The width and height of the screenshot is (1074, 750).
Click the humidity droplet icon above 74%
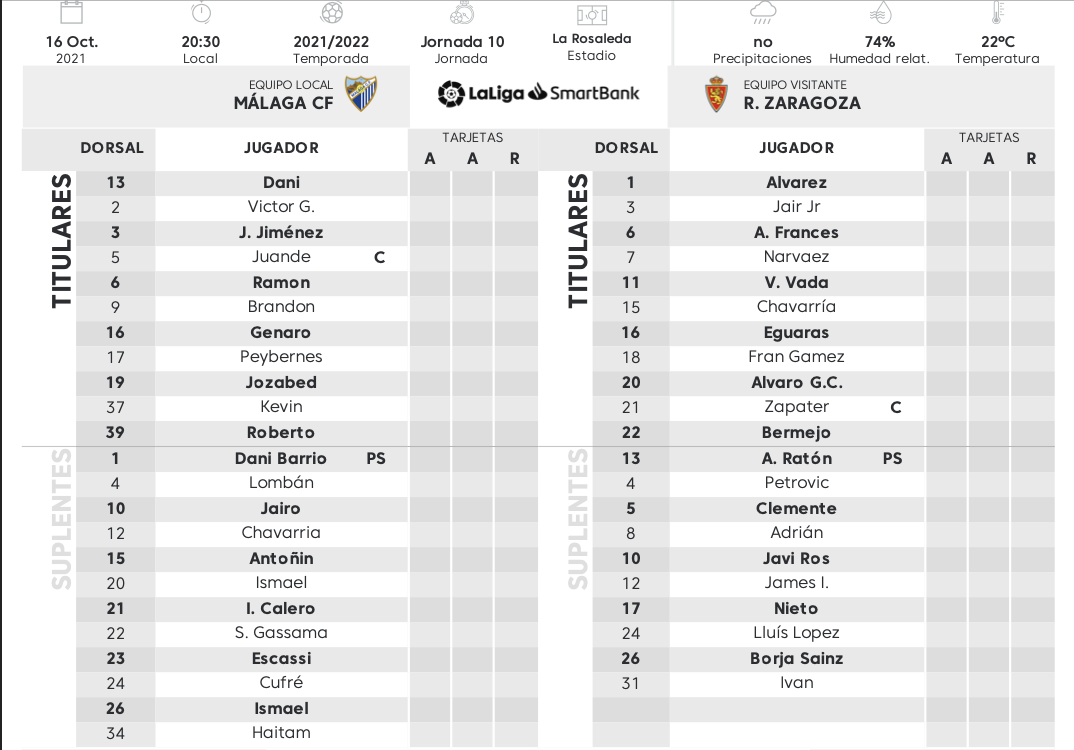(879, 14)
